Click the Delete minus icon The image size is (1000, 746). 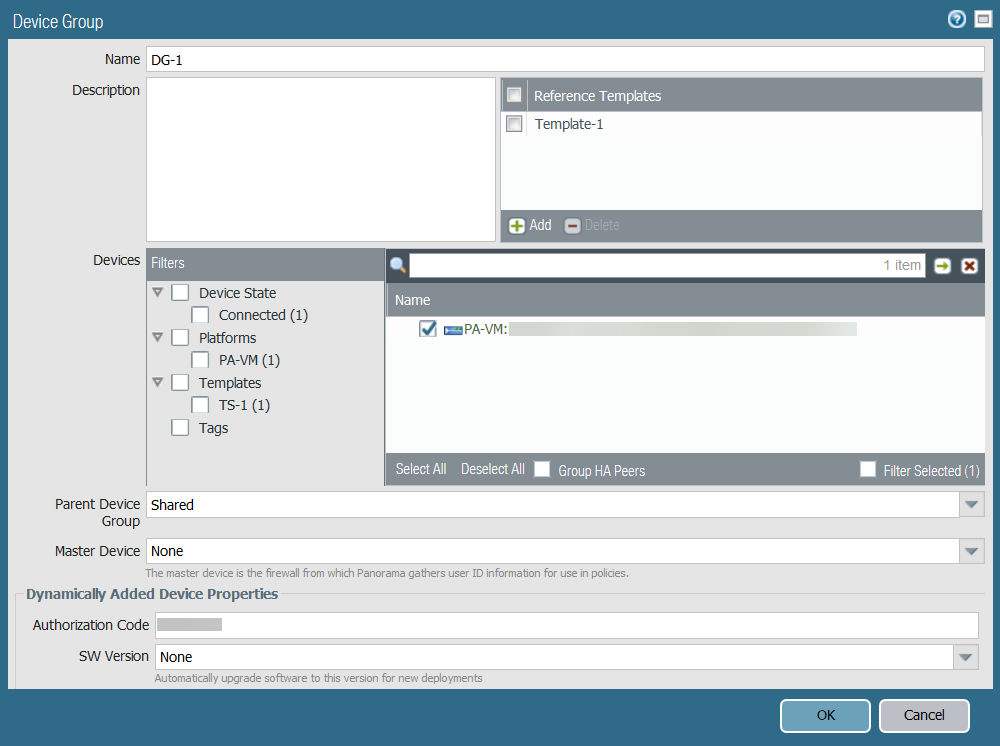pos(572,226)
